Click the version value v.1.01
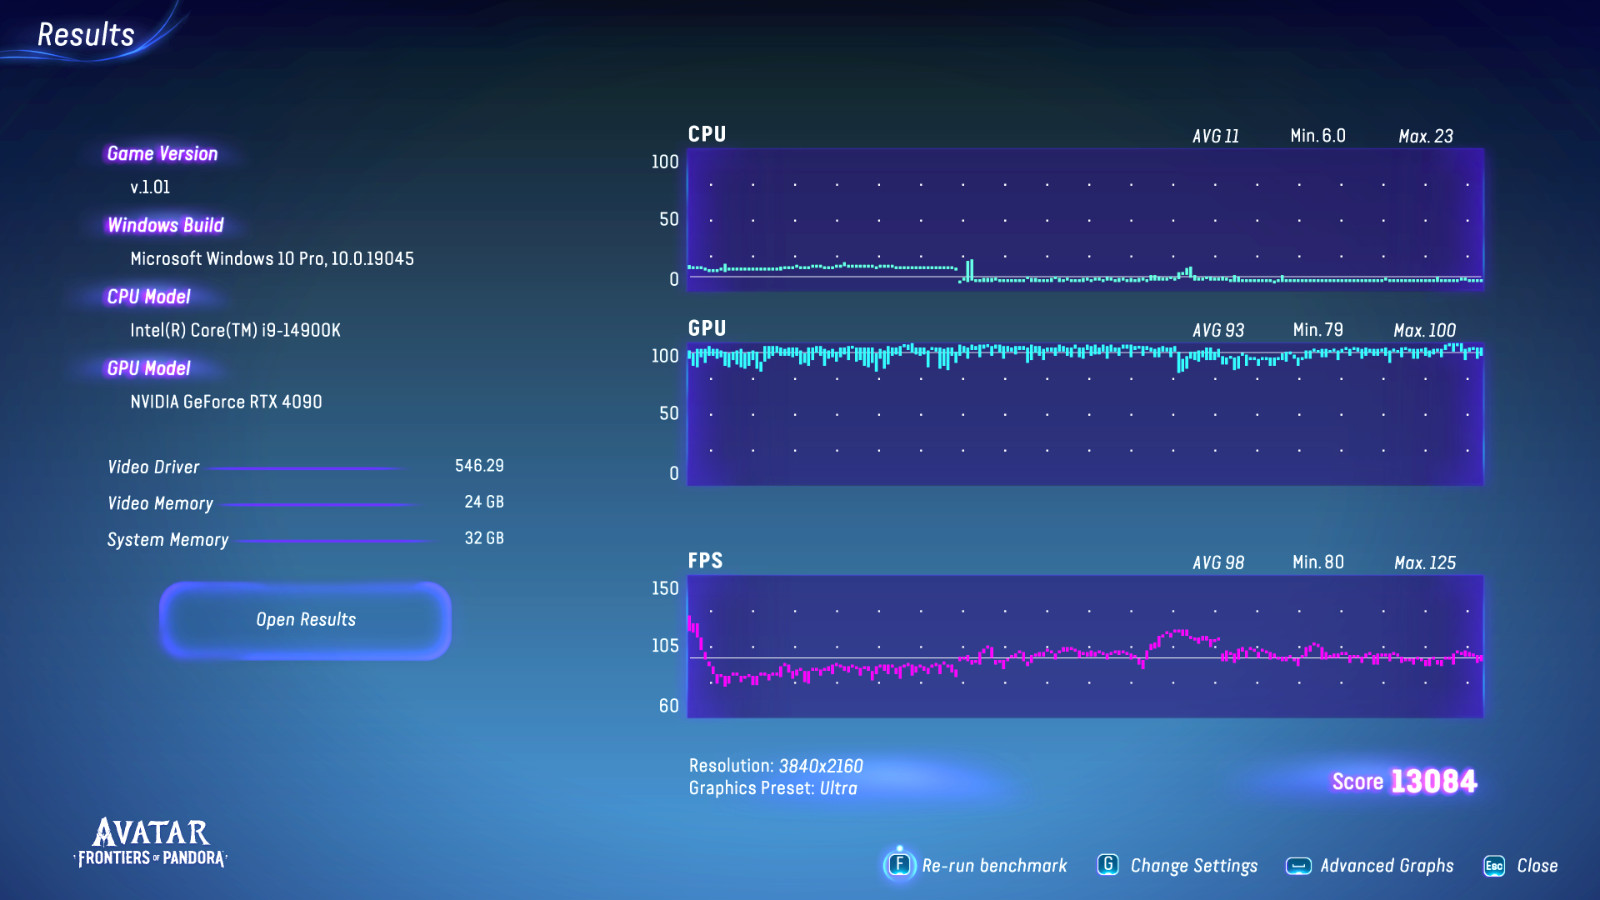Viewport: 1600px width, 900px height. coord(150,187)
